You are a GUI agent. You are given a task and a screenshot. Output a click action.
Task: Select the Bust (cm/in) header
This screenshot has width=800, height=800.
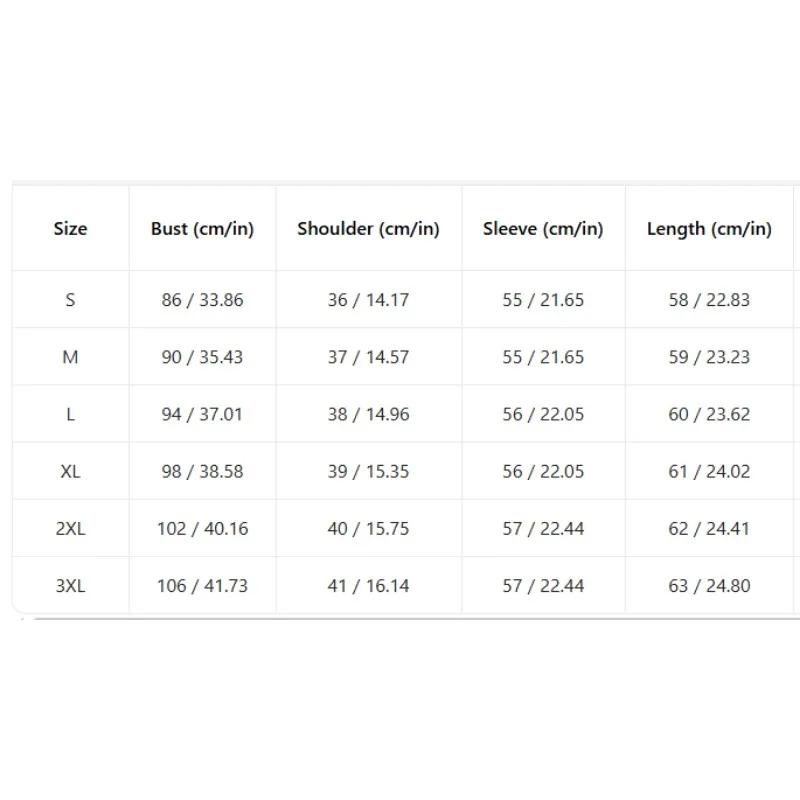point(203,229)
